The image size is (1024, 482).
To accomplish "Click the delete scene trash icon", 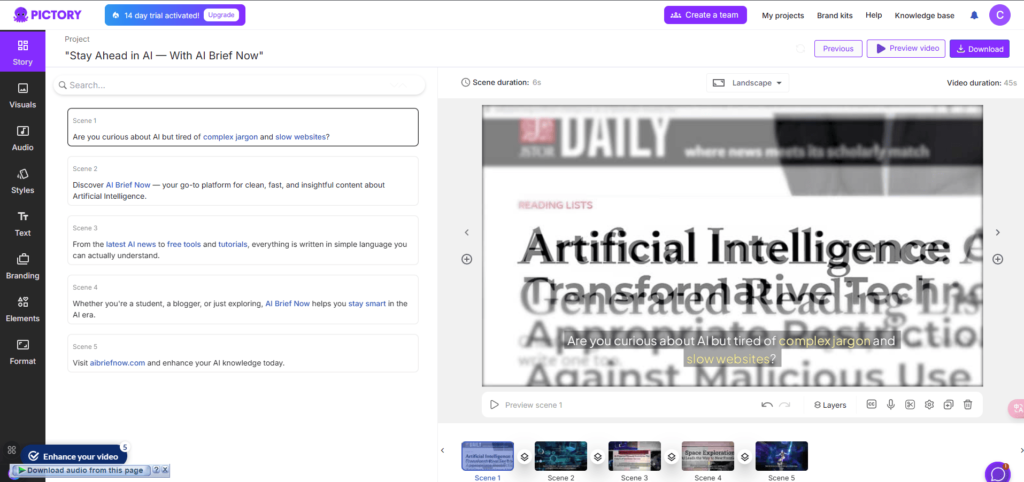I will click(x=968, y=404).
